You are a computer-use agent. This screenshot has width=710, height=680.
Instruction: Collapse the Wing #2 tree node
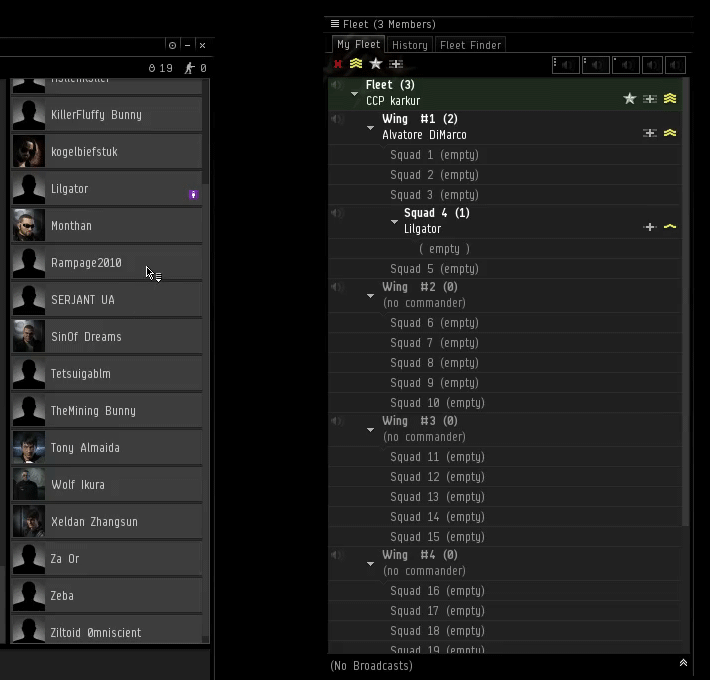coord(370,296)
